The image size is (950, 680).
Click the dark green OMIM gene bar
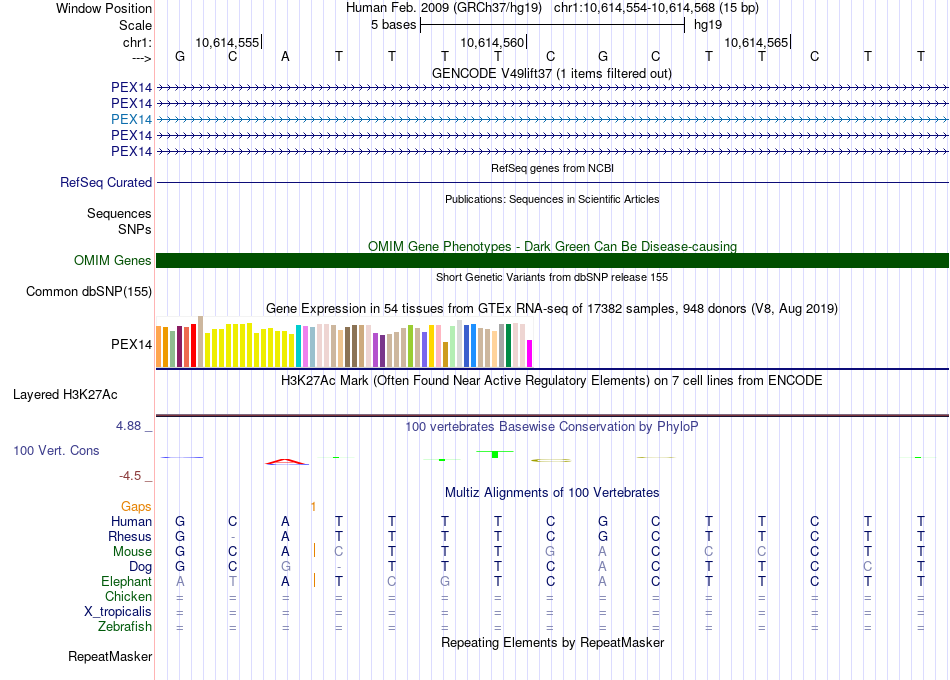coord(552,261)
